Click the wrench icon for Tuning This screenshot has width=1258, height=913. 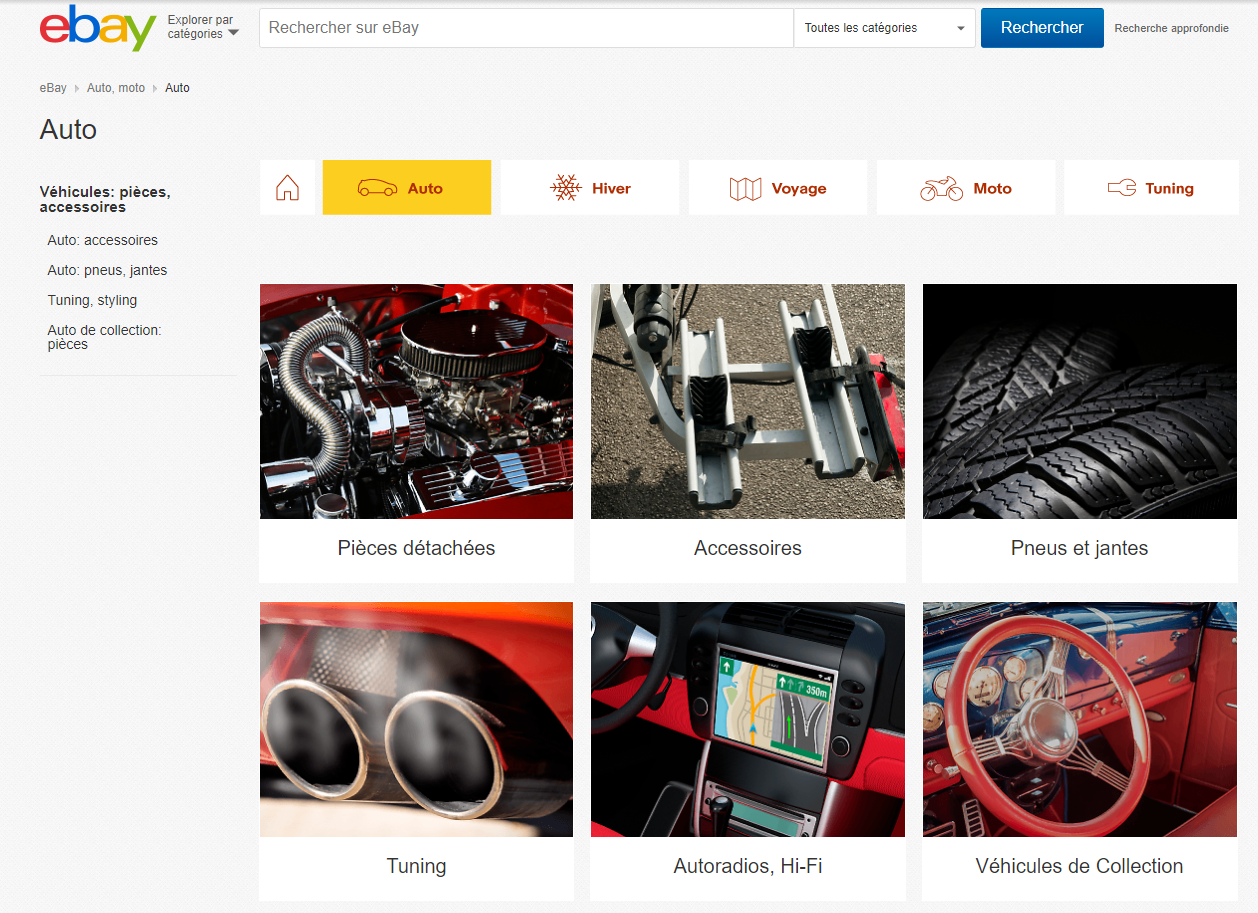[x=1122, y=188]
